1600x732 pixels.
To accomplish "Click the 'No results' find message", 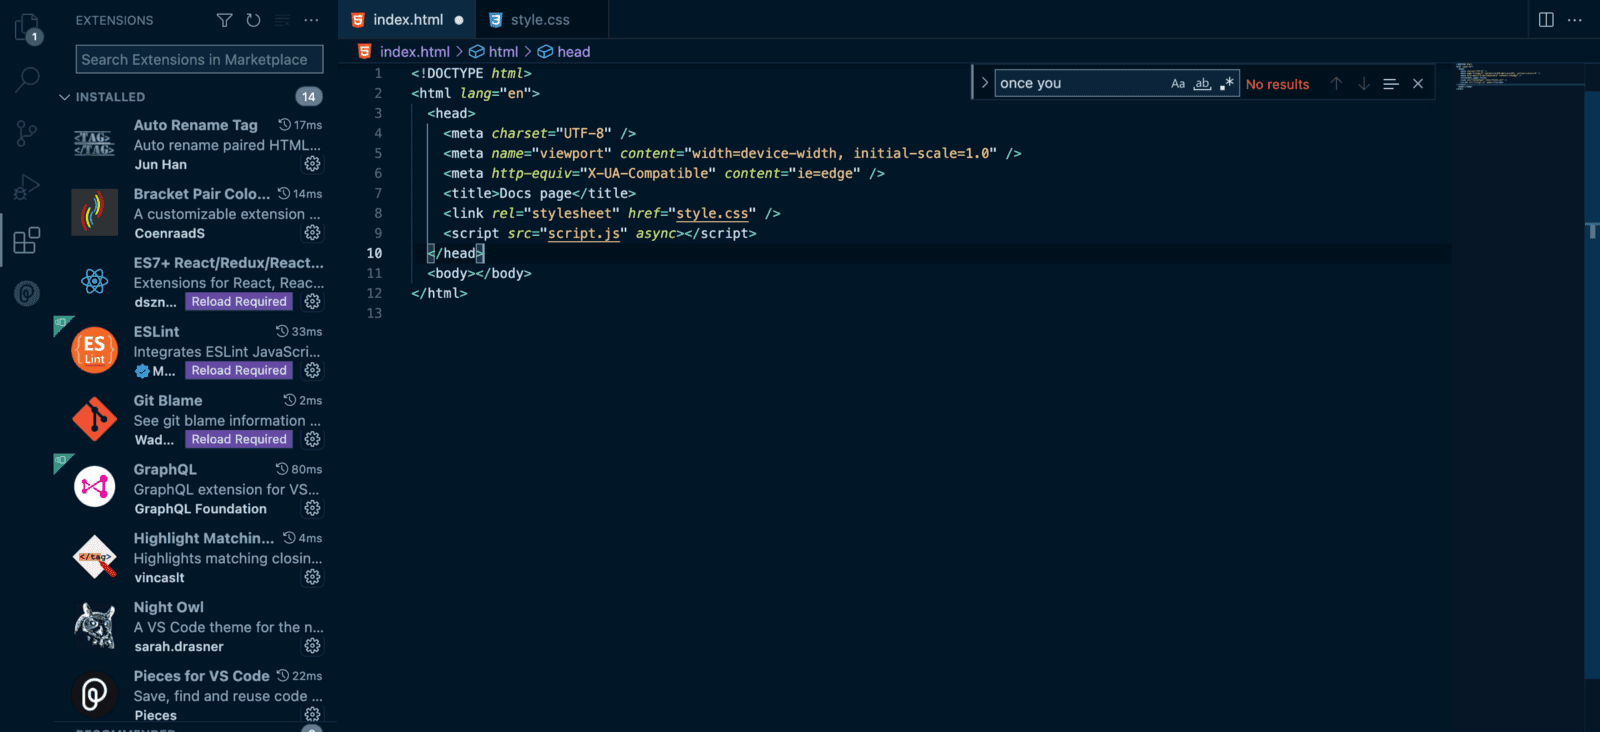I will point(1277,84).
